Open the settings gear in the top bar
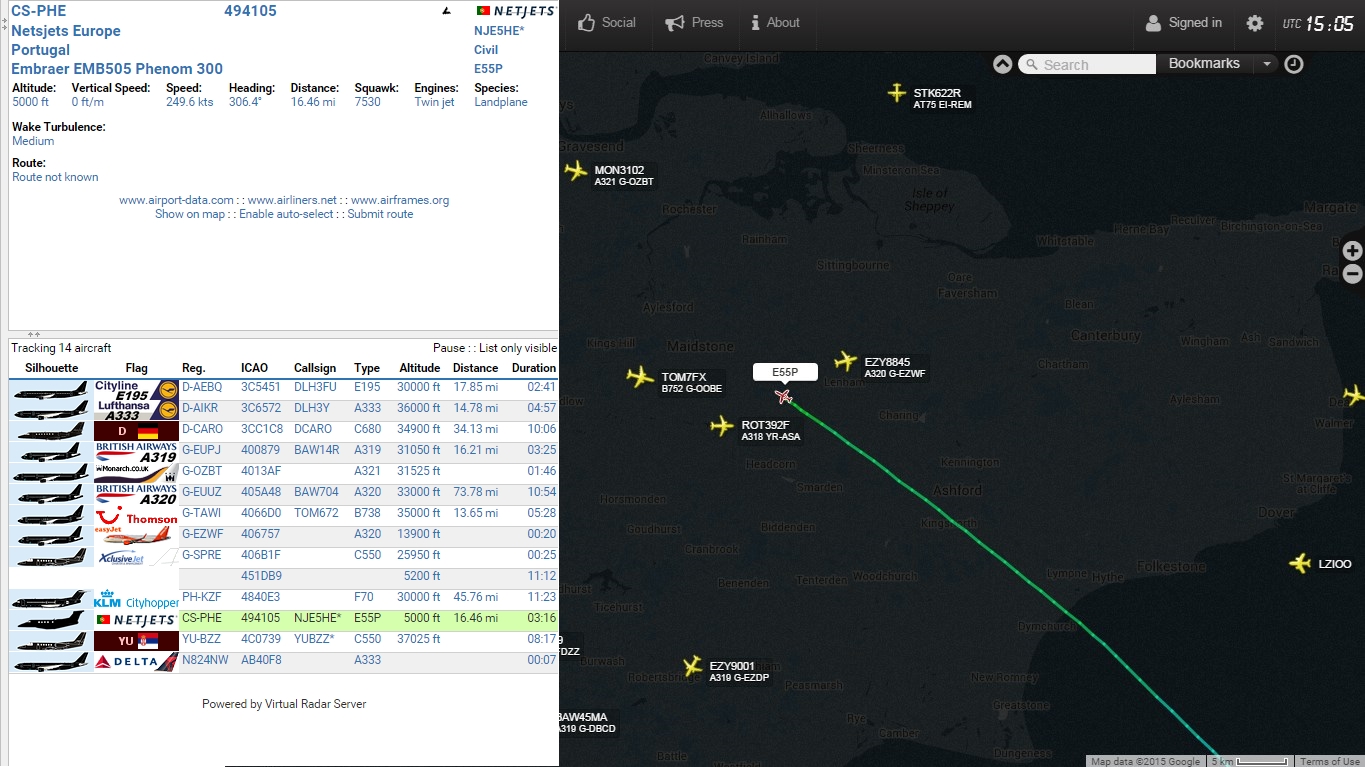Screen dimensions: 1365x767 point(1254,21)
